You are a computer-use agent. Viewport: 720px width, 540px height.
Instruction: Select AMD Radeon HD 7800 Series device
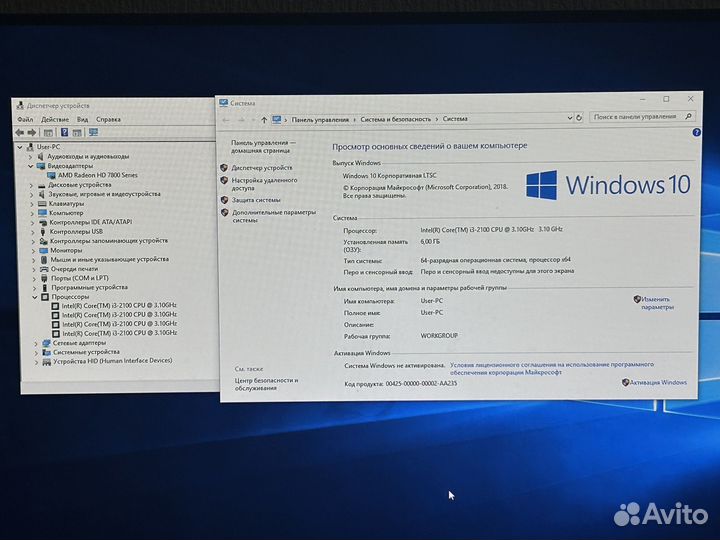point(97,175)
